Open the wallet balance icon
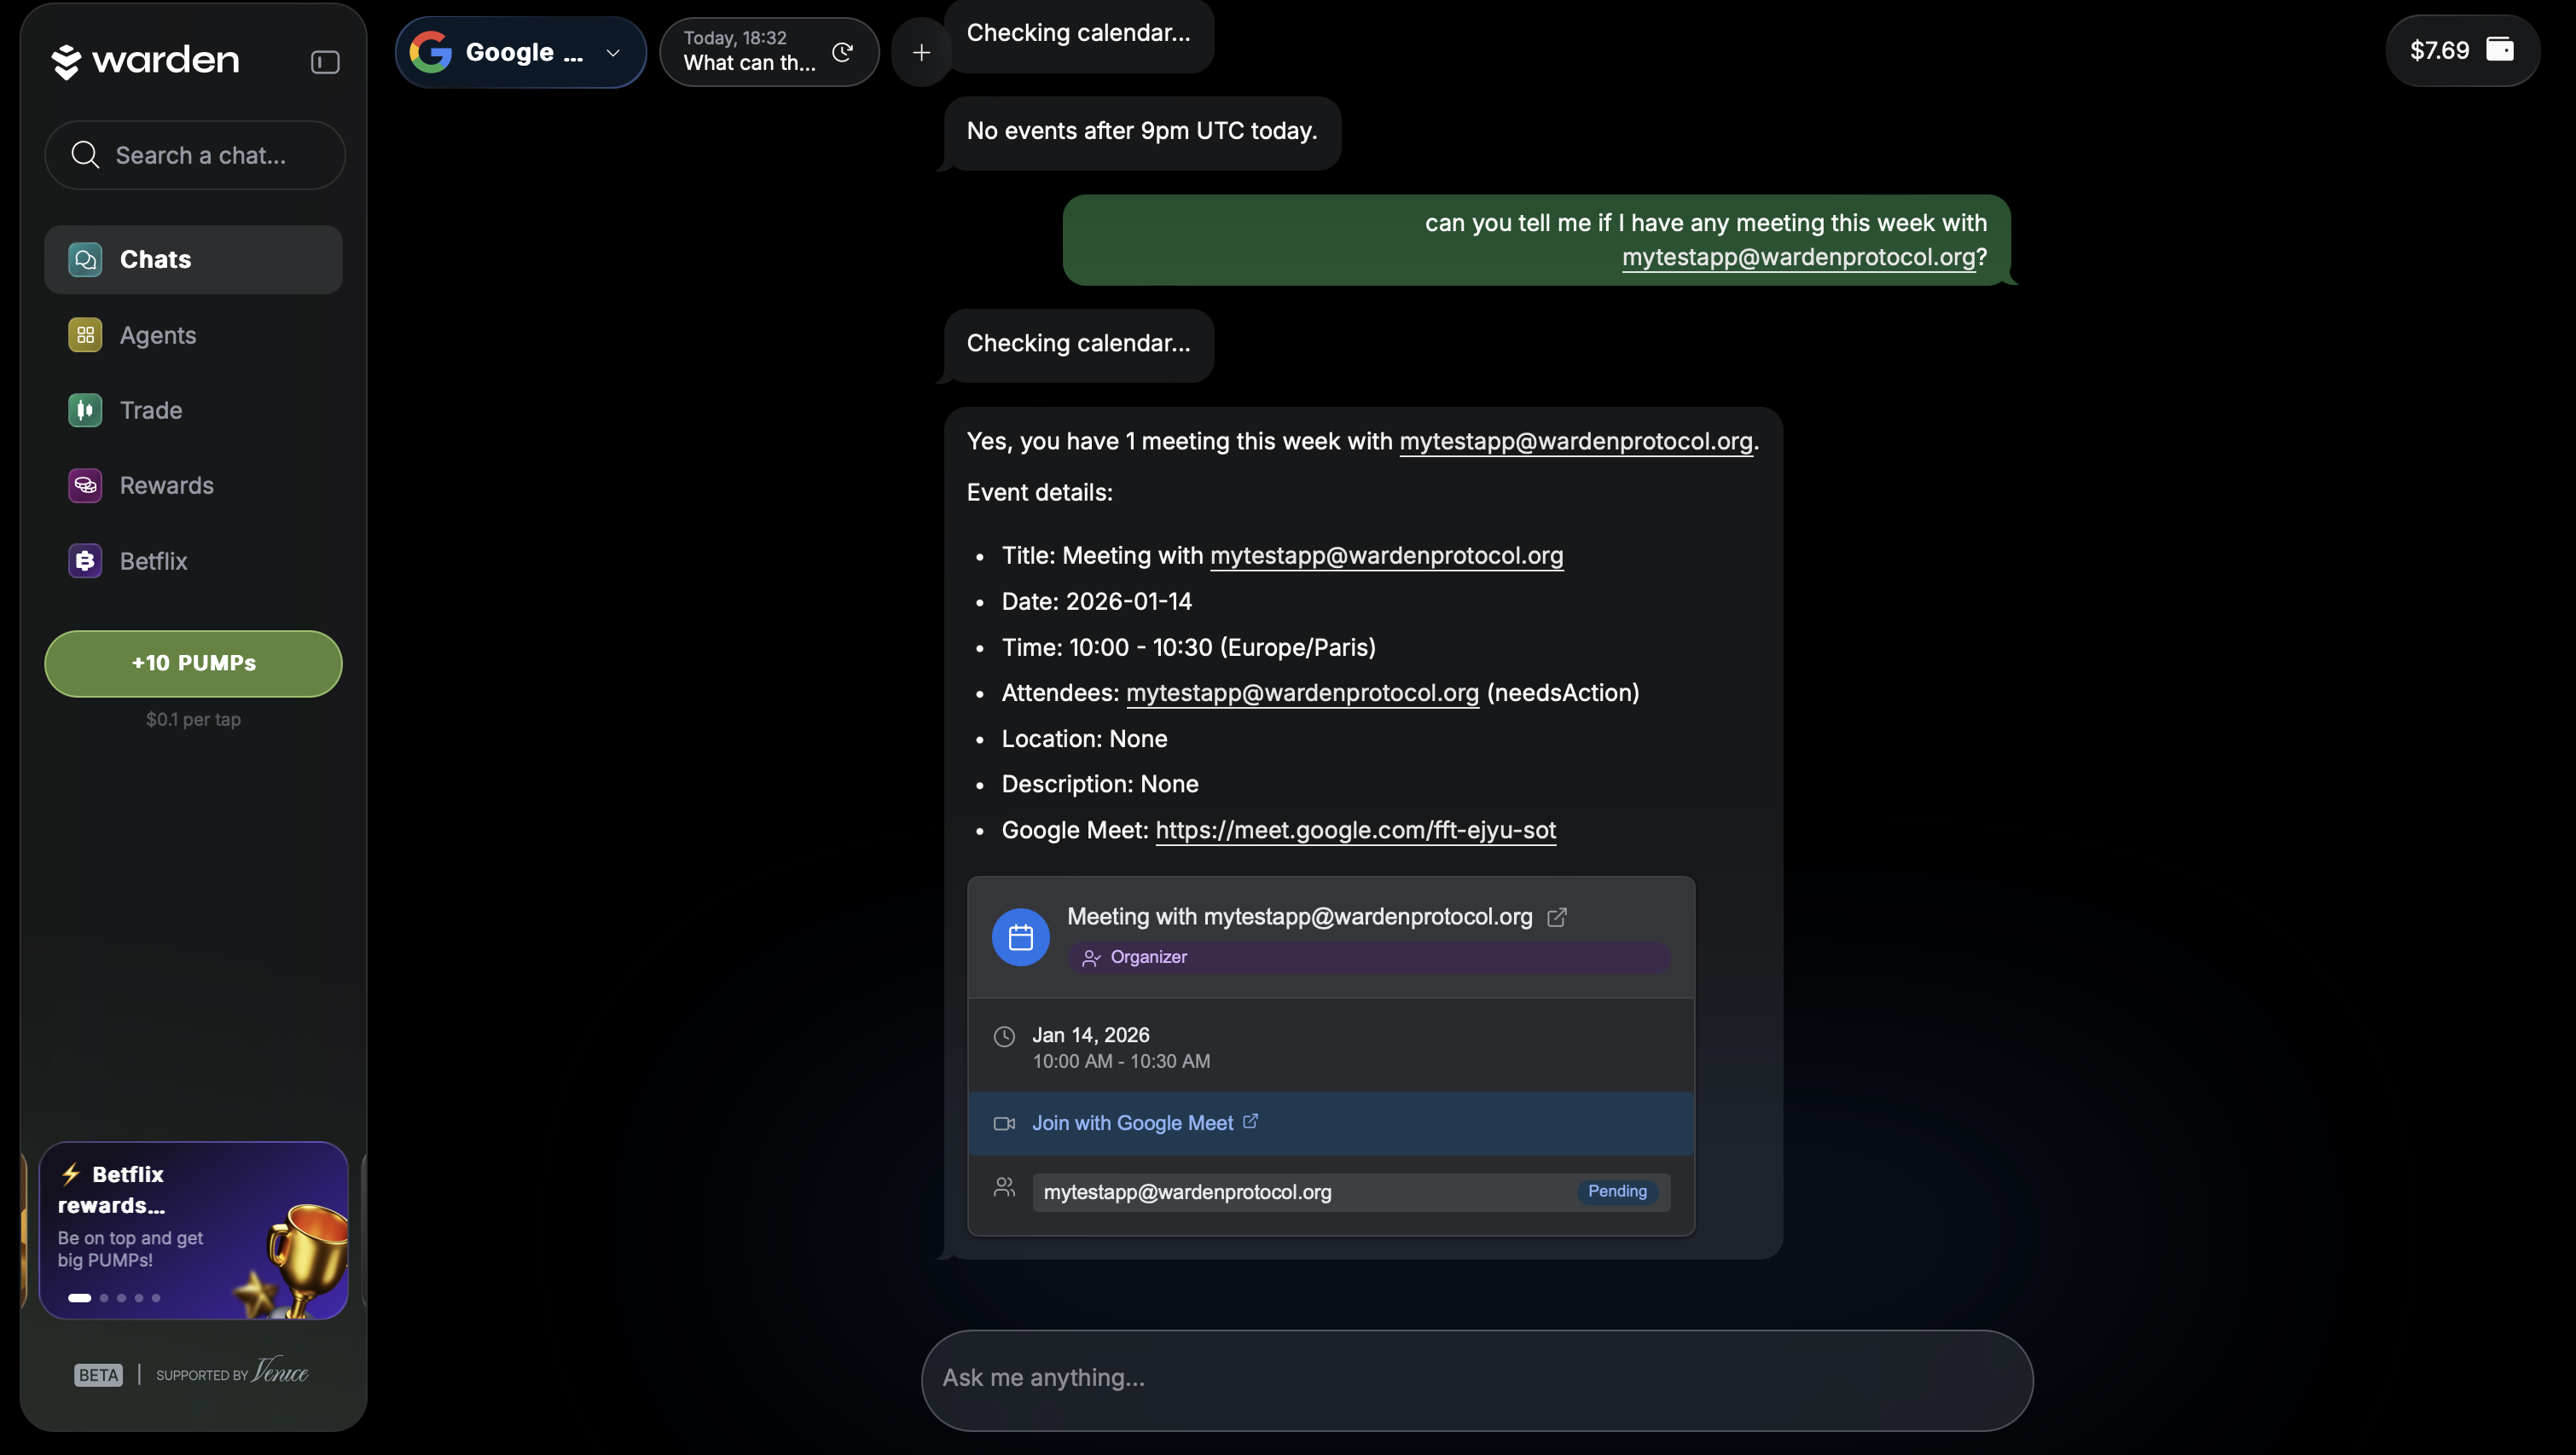The width and height of the screenshot is (2576, 1455). pyautogui.click(x=2499, y=50)
